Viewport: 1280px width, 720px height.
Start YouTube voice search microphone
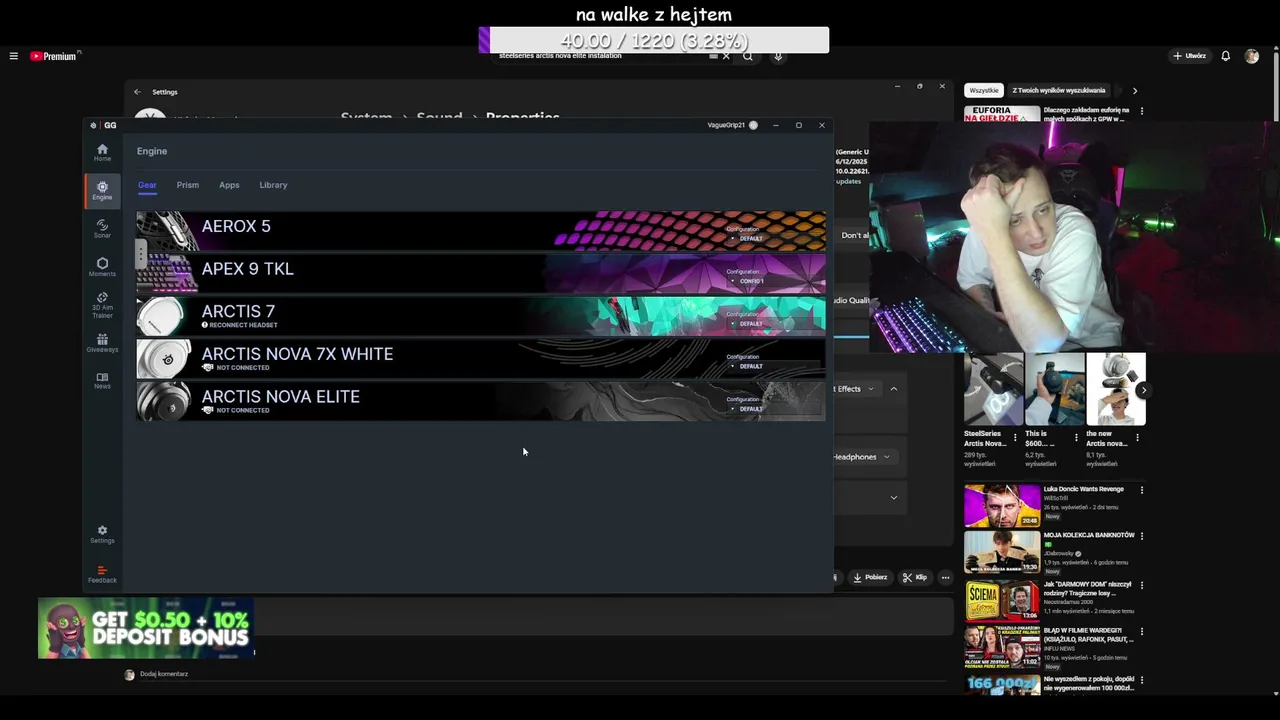coord(778,56)
